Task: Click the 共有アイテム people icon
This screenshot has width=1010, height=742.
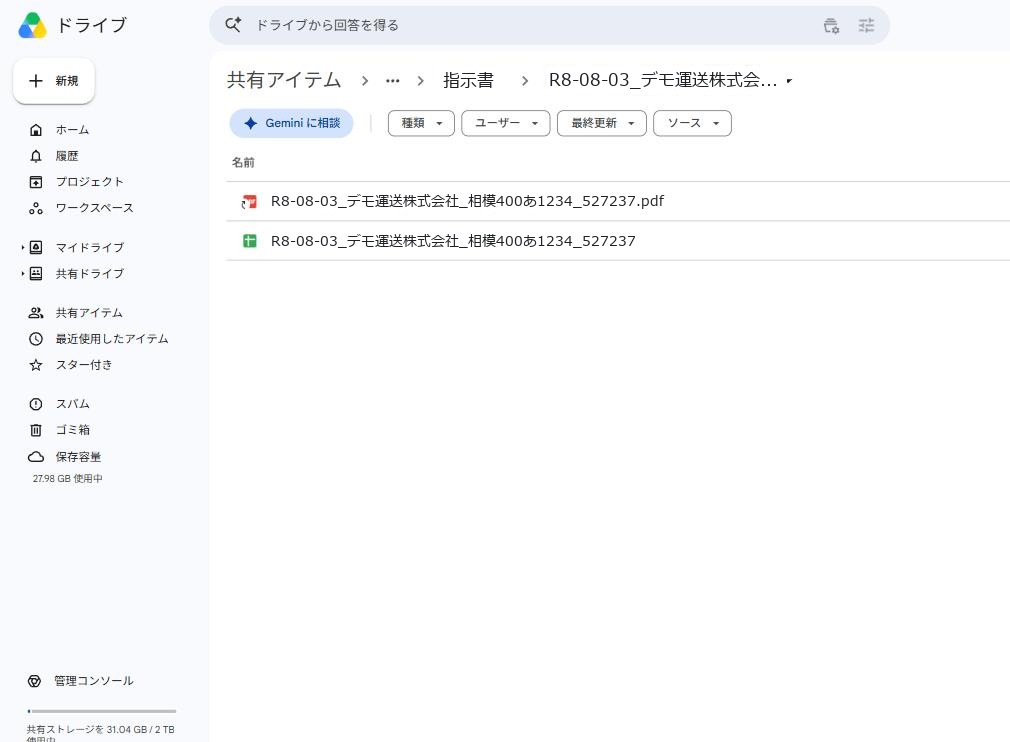Action: (36, 313)
